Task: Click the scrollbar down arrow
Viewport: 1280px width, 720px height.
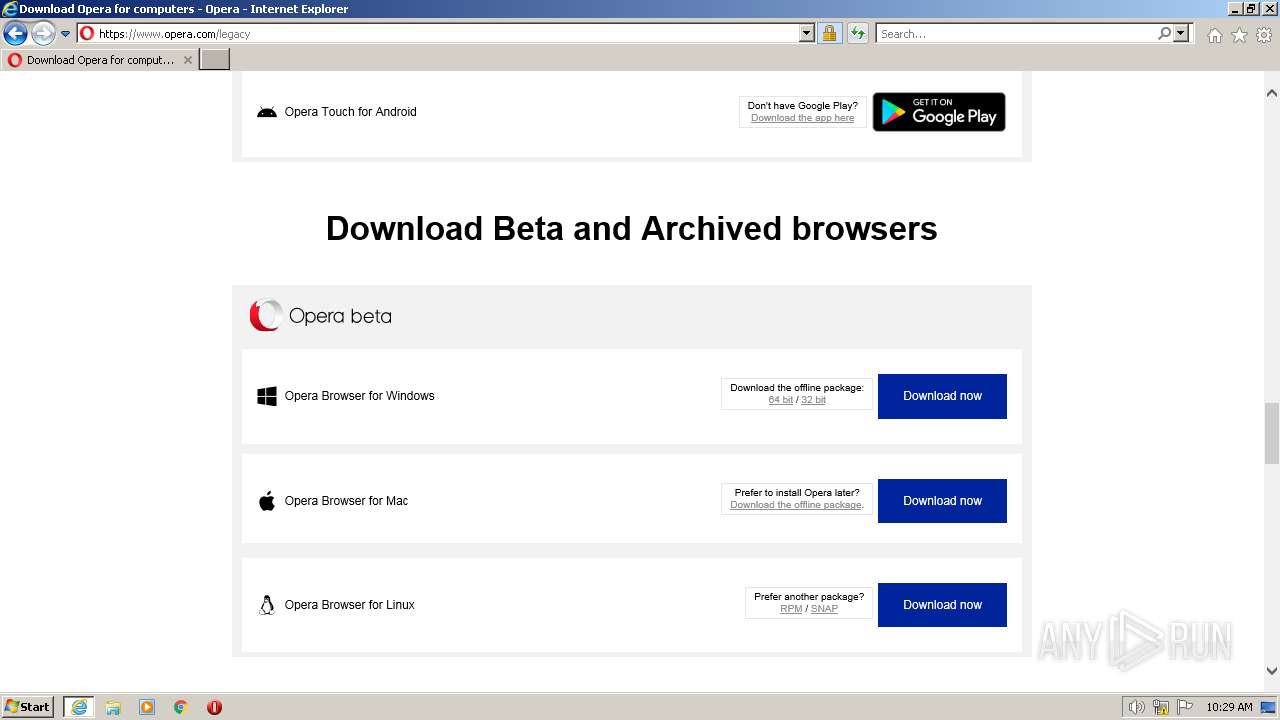Action: 1271,672
